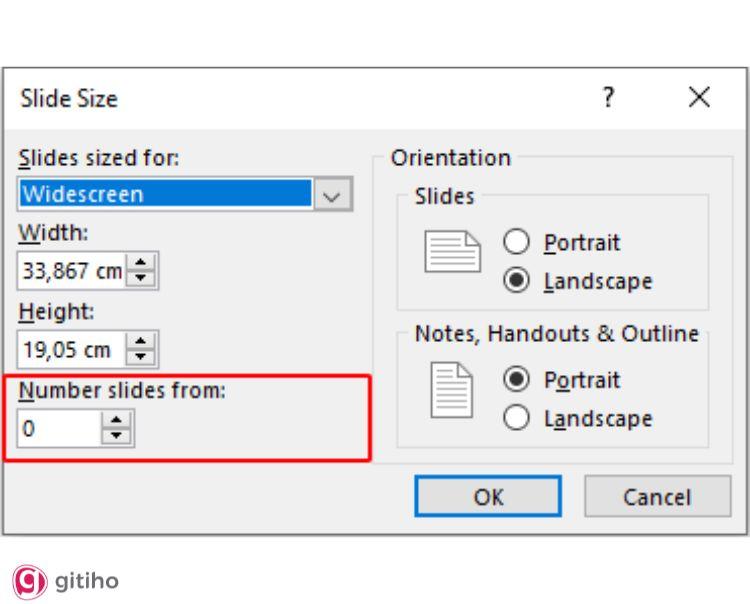Click the notes orientation page icon

[445, 391]
